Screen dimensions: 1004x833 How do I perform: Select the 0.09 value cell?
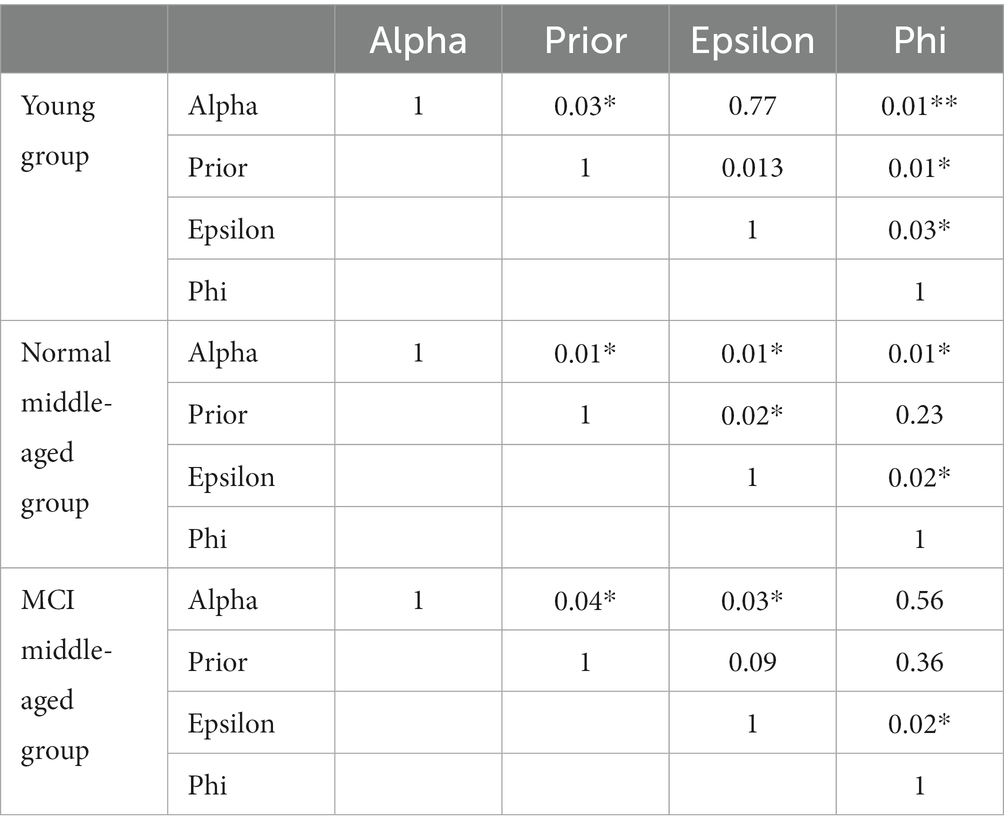coord(752,662)
